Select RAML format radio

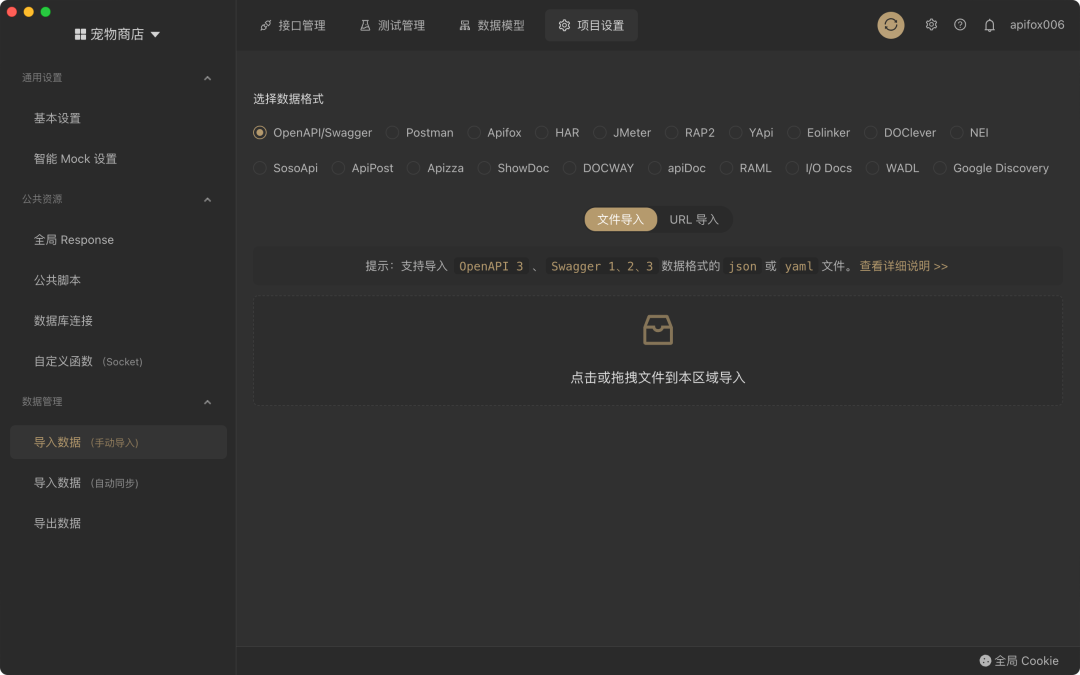pos(726,168)
